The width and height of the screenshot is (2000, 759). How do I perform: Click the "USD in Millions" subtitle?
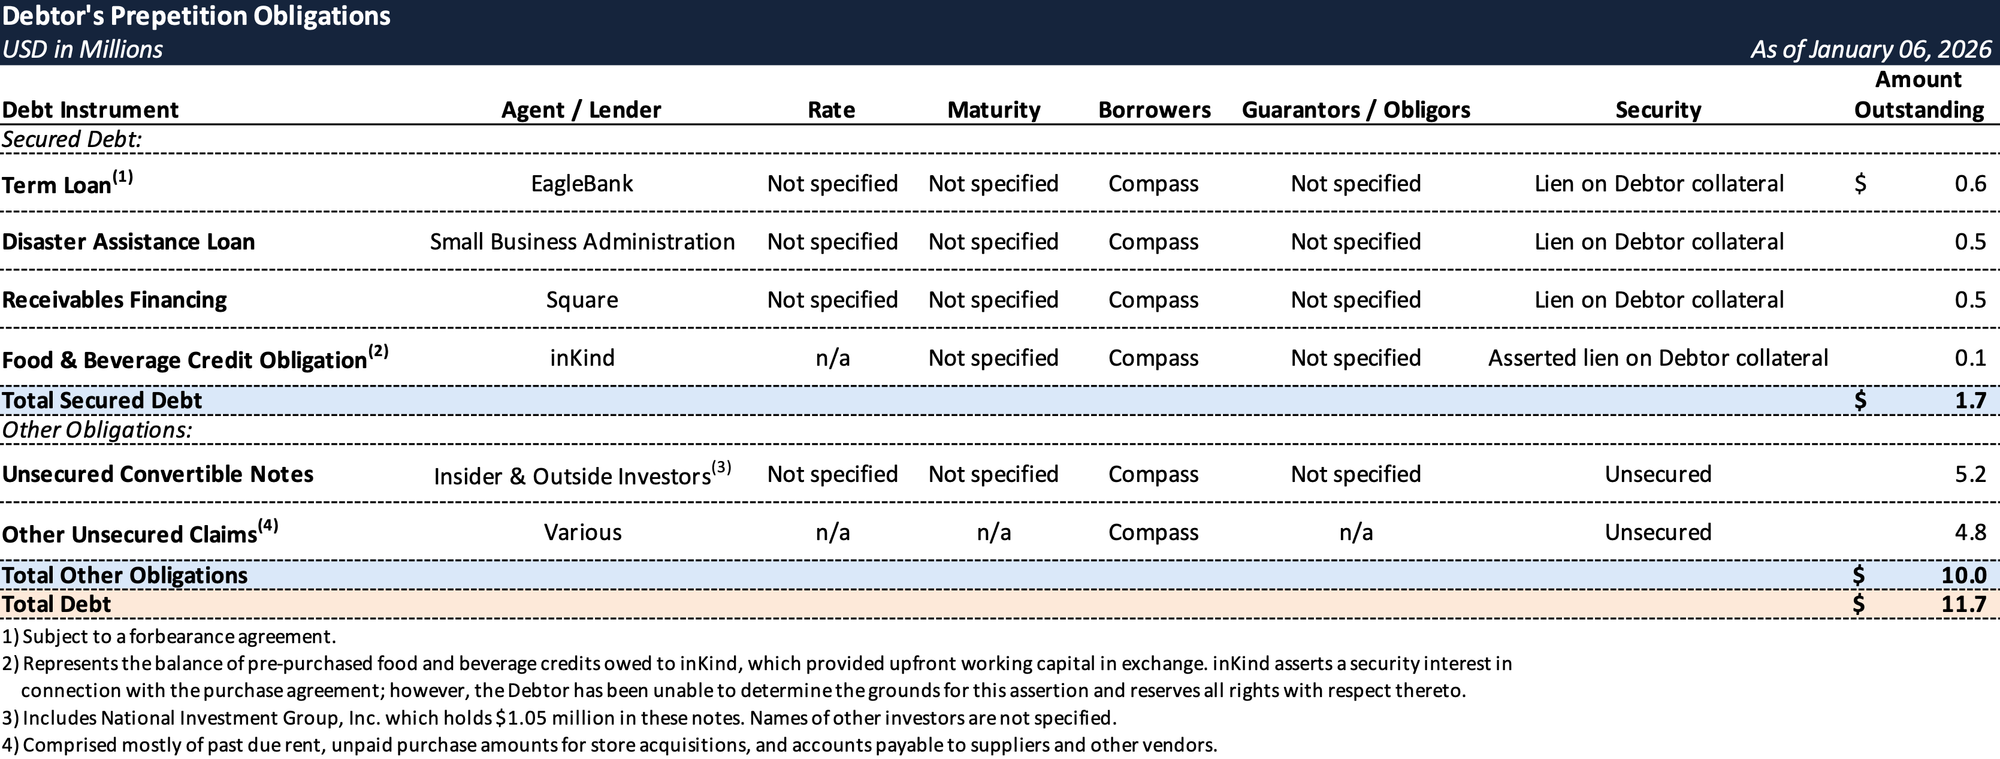tap(82, 49)
